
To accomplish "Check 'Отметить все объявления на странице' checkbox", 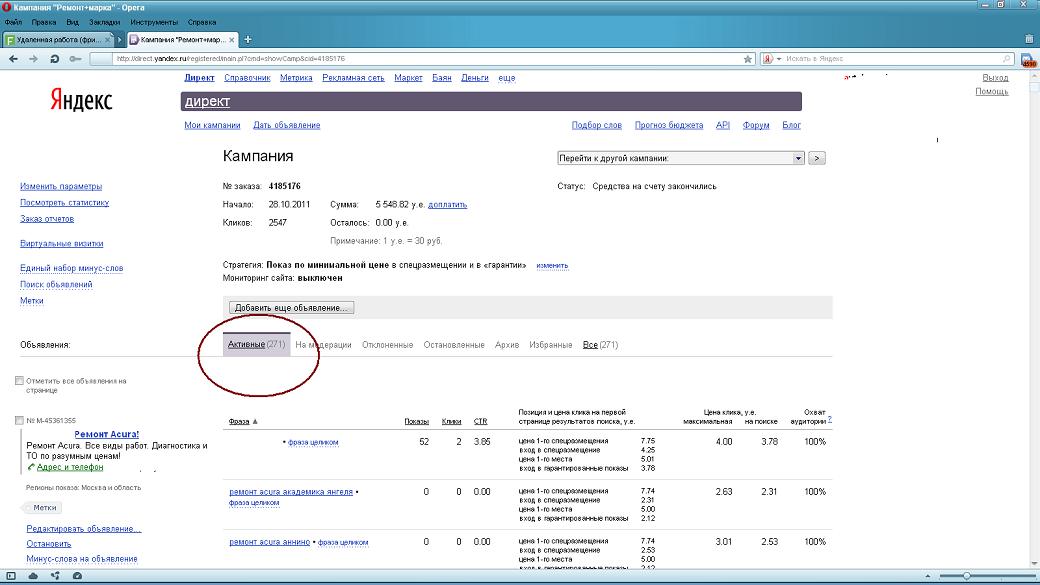I will tap(20, 381).
